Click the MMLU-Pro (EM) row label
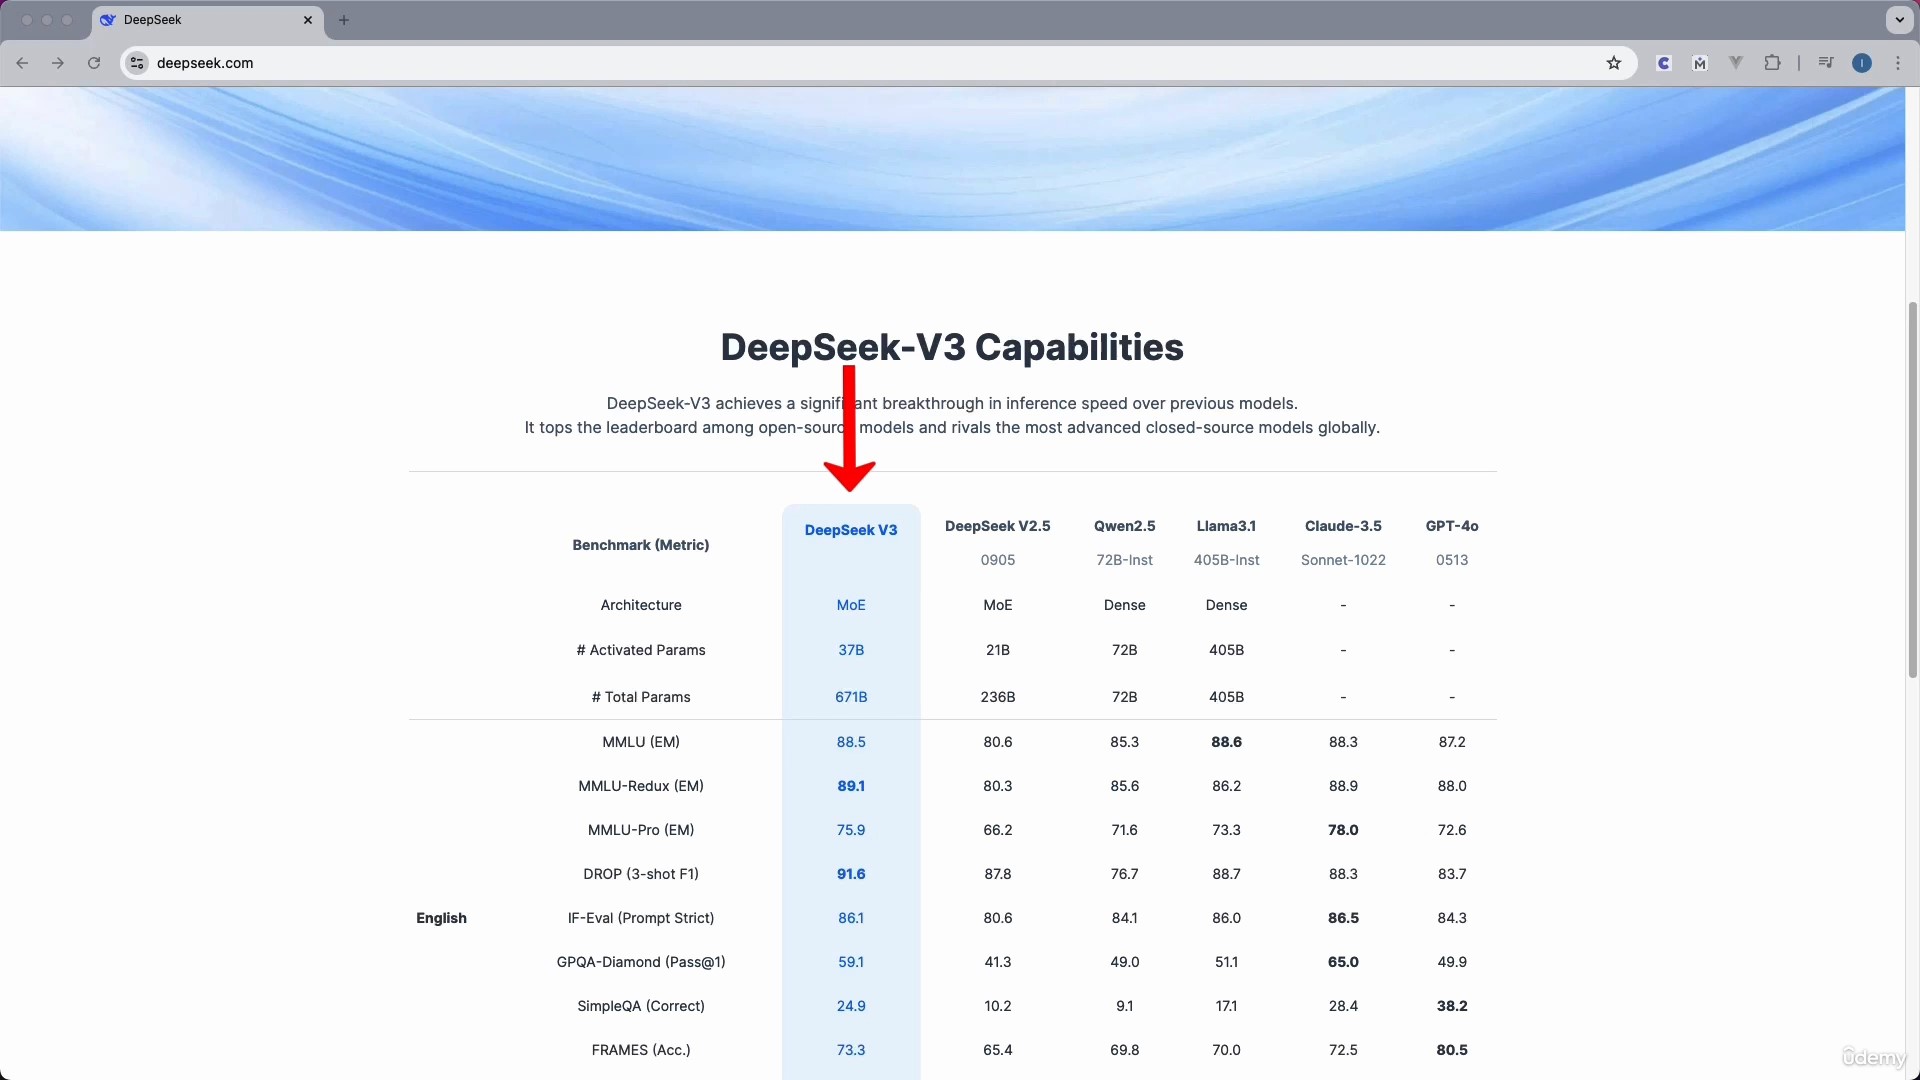1920x1080 pixels. [x=641, y=830]
